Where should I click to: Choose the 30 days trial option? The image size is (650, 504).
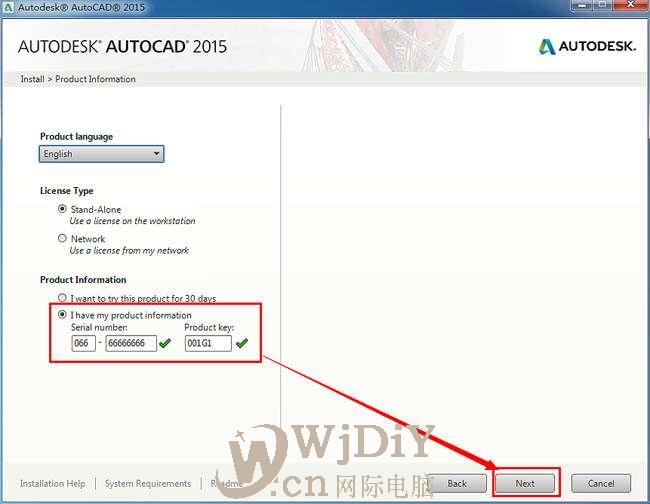[62, 298]
